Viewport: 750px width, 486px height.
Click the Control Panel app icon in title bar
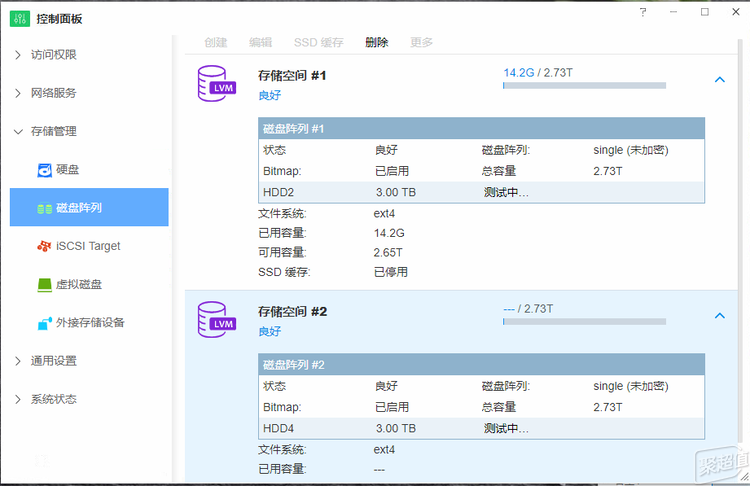[18, 17]
